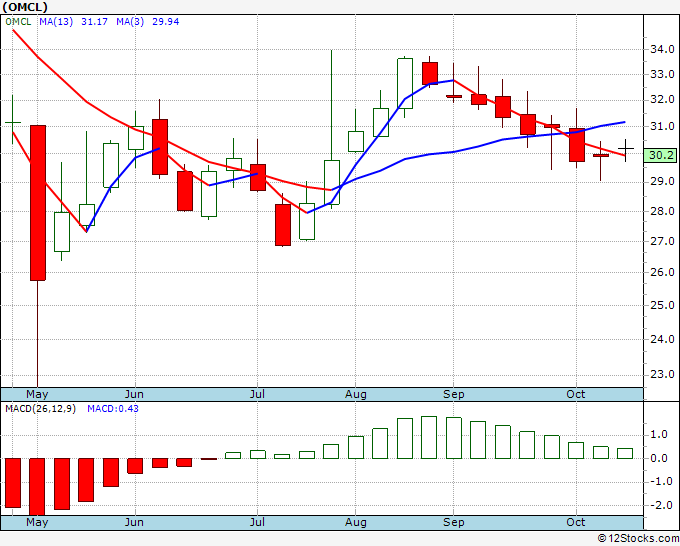680x546 pixels.
Task: Select the green-highlighted 30.2 current price tag
Action: tap(660, 155)
